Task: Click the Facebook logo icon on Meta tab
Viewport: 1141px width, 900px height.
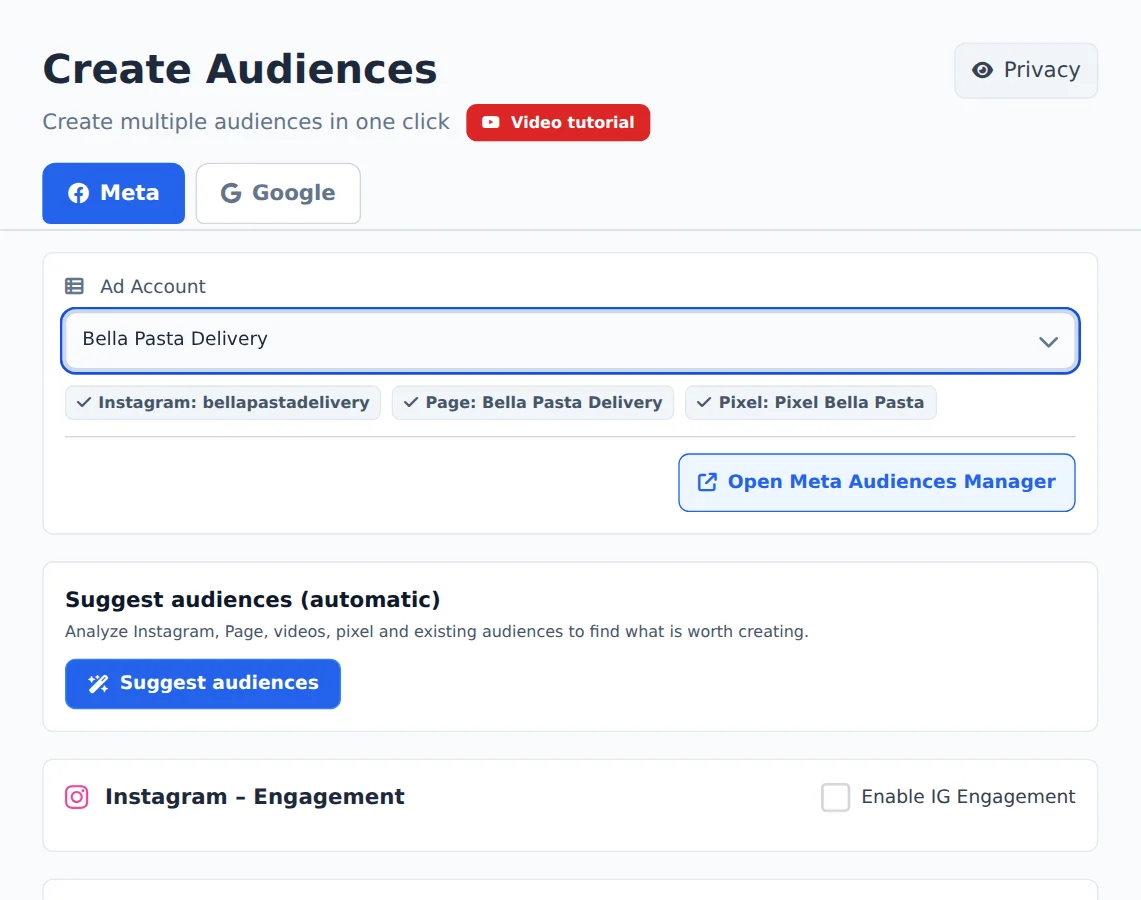Action: coord(79,193)
